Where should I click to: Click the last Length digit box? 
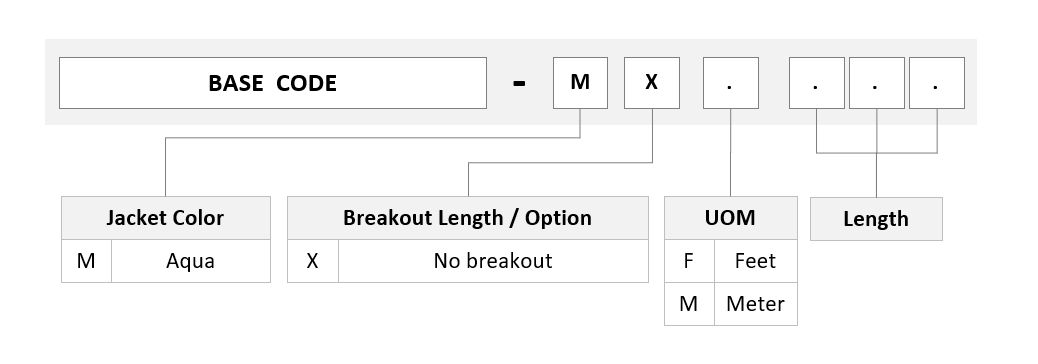point(937,83)
